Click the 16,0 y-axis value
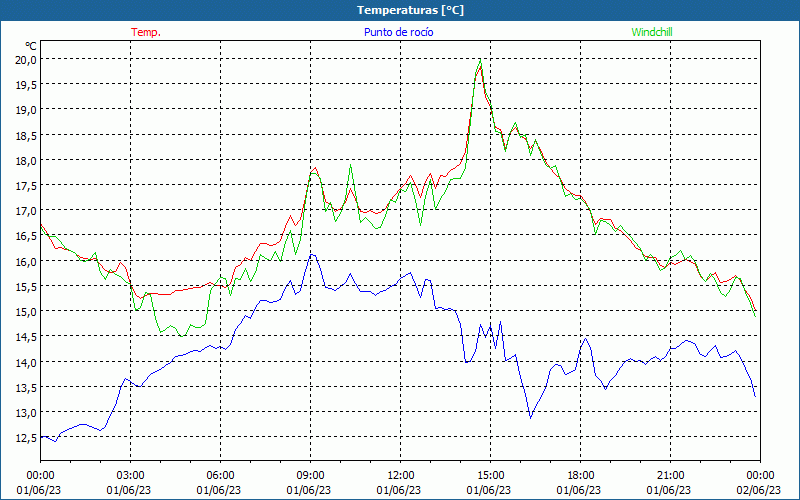This screenshot has height=500, width=800. click(26, 261)
